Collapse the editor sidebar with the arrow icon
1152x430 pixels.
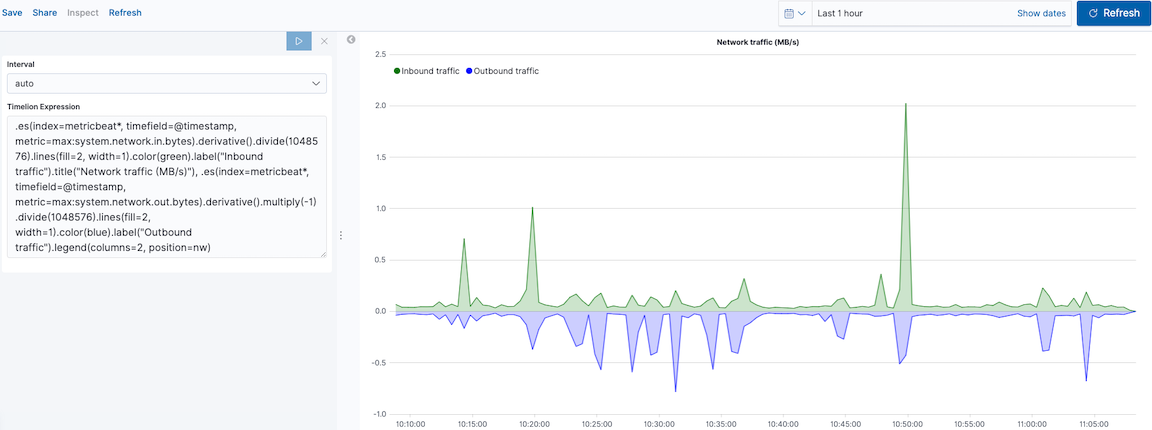click(351, 40)
